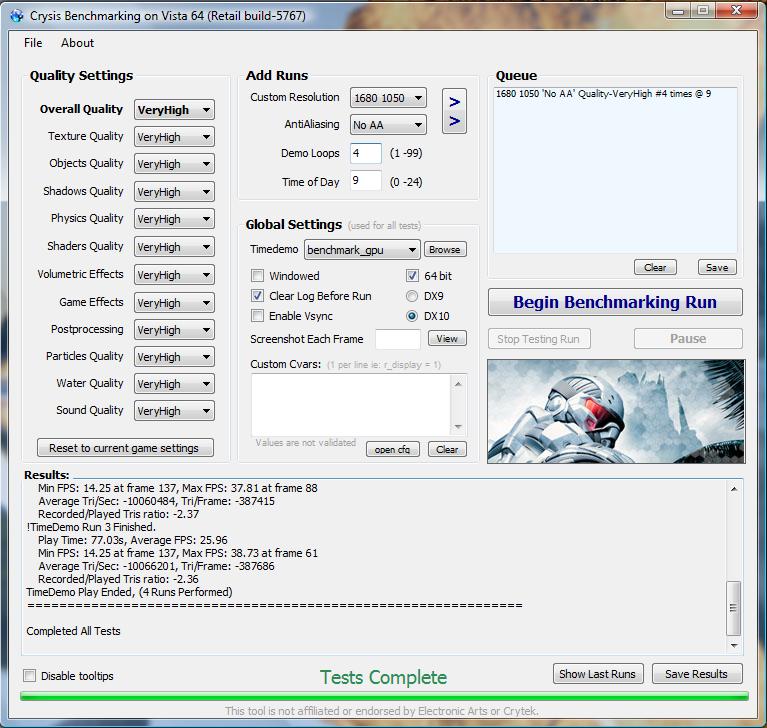The height and width of the screenshot is (728, 767).
Task: Expand the Sound Quality dropdown
Action: point(174,410)
